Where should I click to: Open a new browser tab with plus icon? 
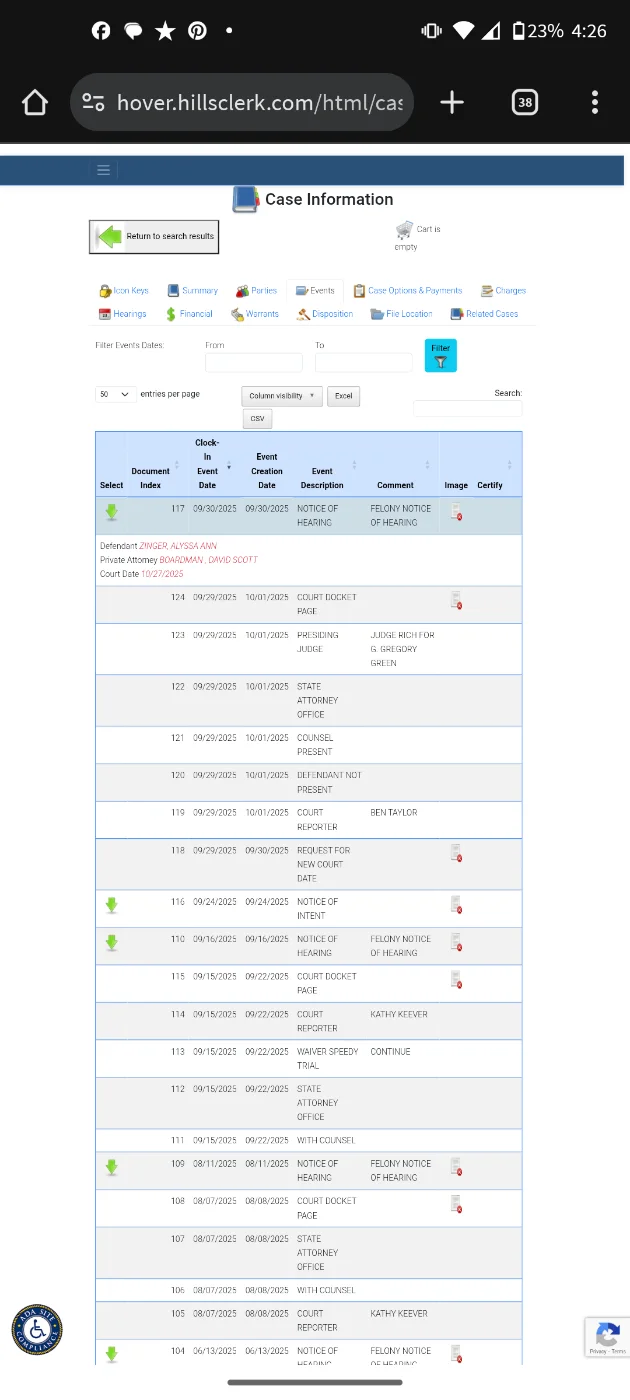tap(452, 102)
